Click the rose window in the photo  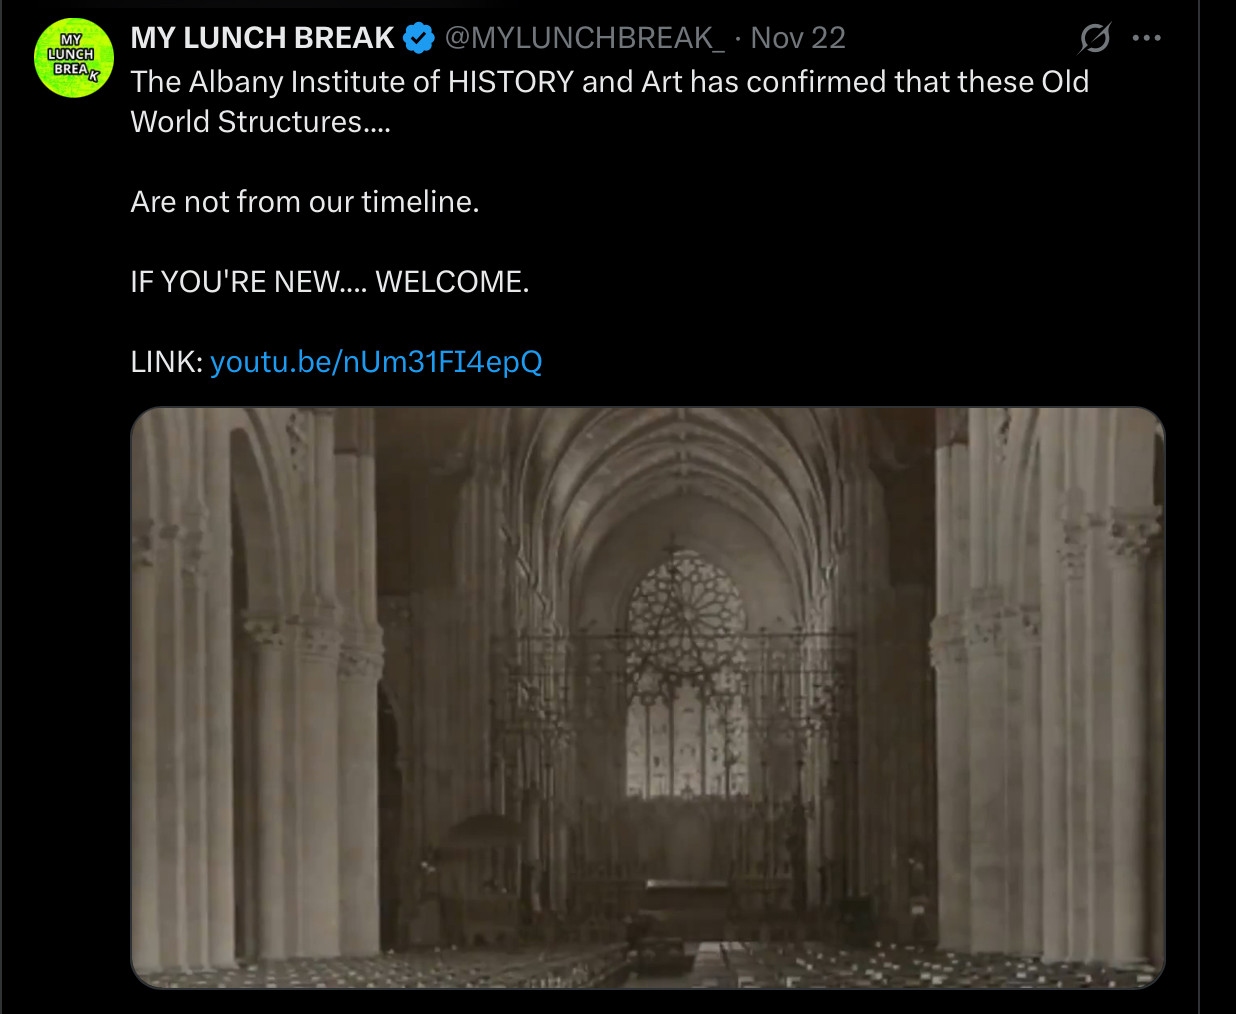click(x=686, y=610)
